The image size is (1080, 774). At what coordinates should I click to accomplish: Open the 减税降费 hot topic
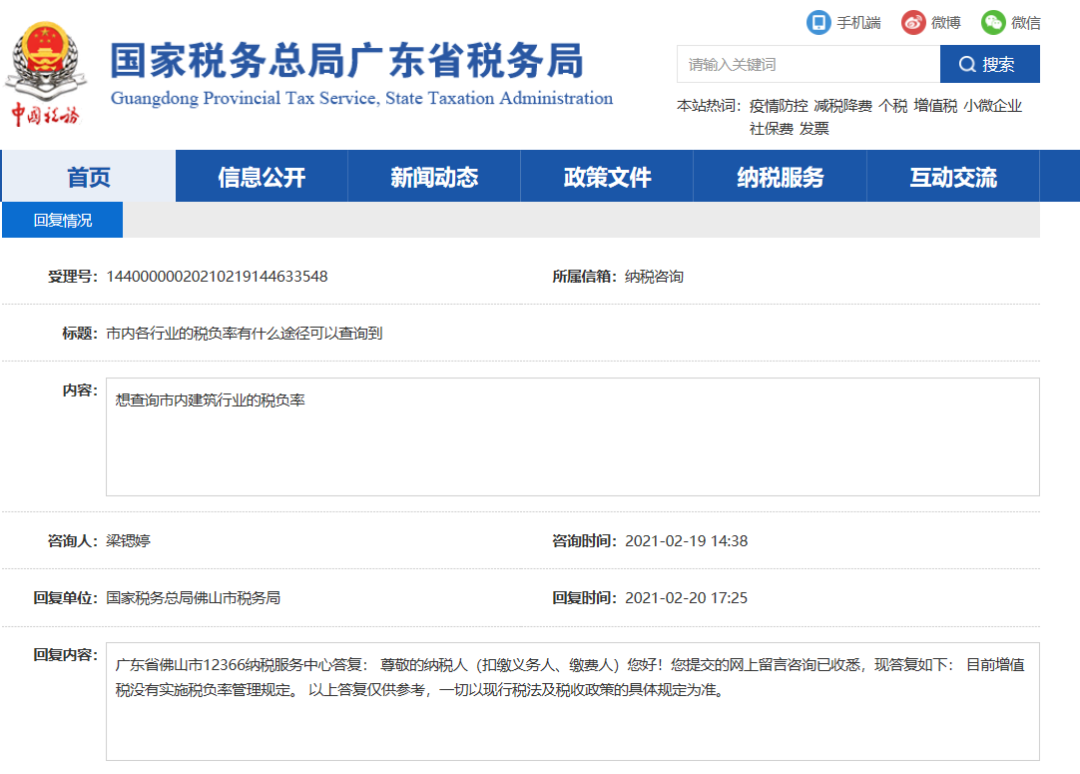click(842, 105)
